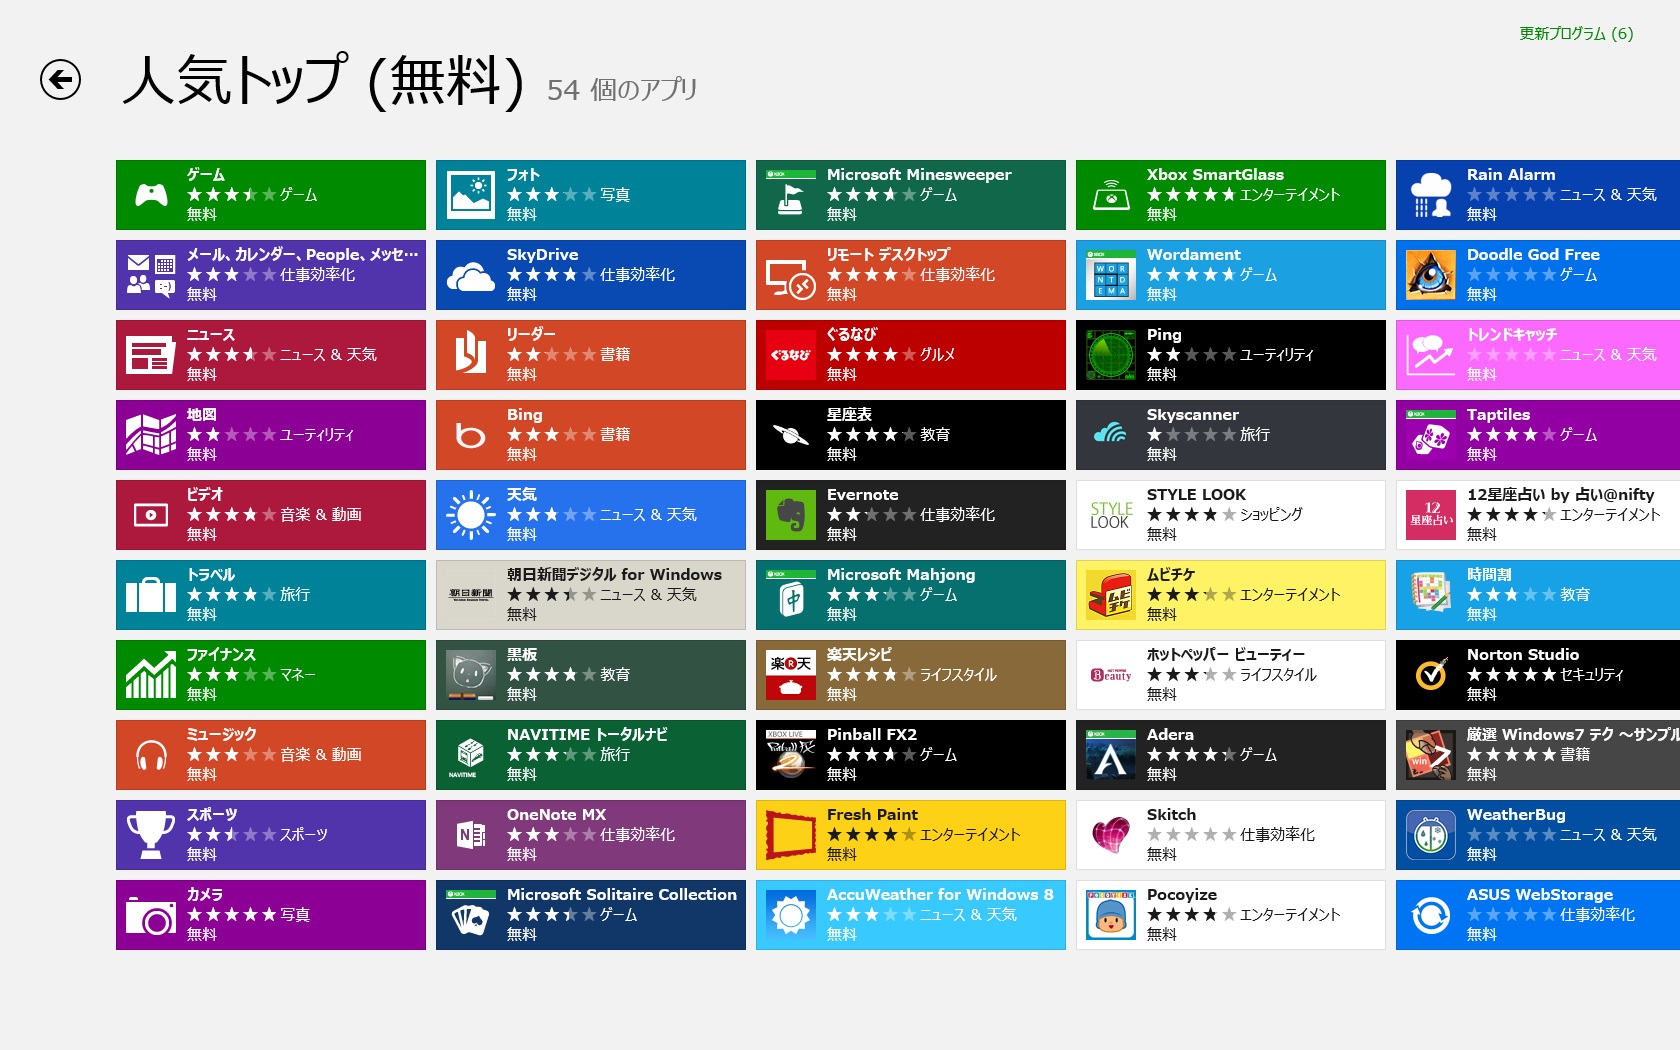Screen dimensions: 1680x1050
Task: Click the Skyscanner icon
Action: click(1111, 435)
